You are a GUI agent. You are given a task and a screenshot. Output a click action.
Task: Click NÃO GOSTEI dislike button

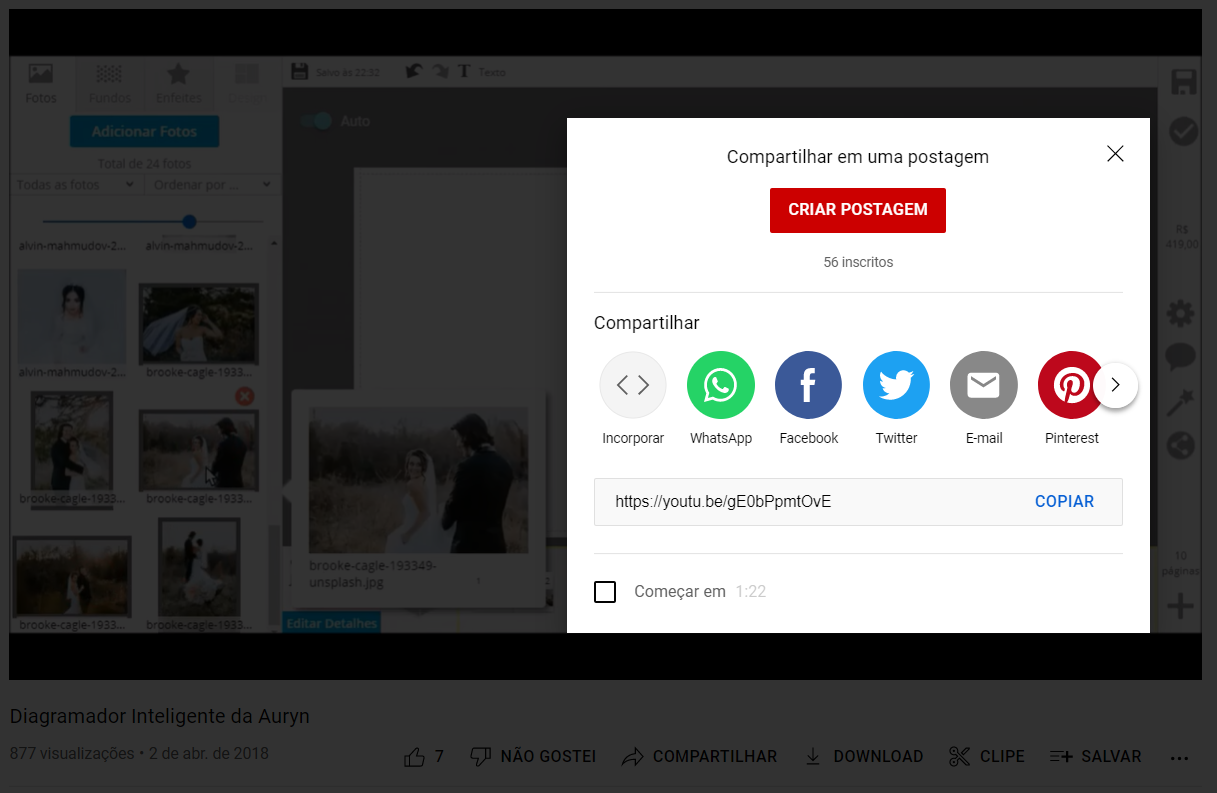[x=534, y=757]
